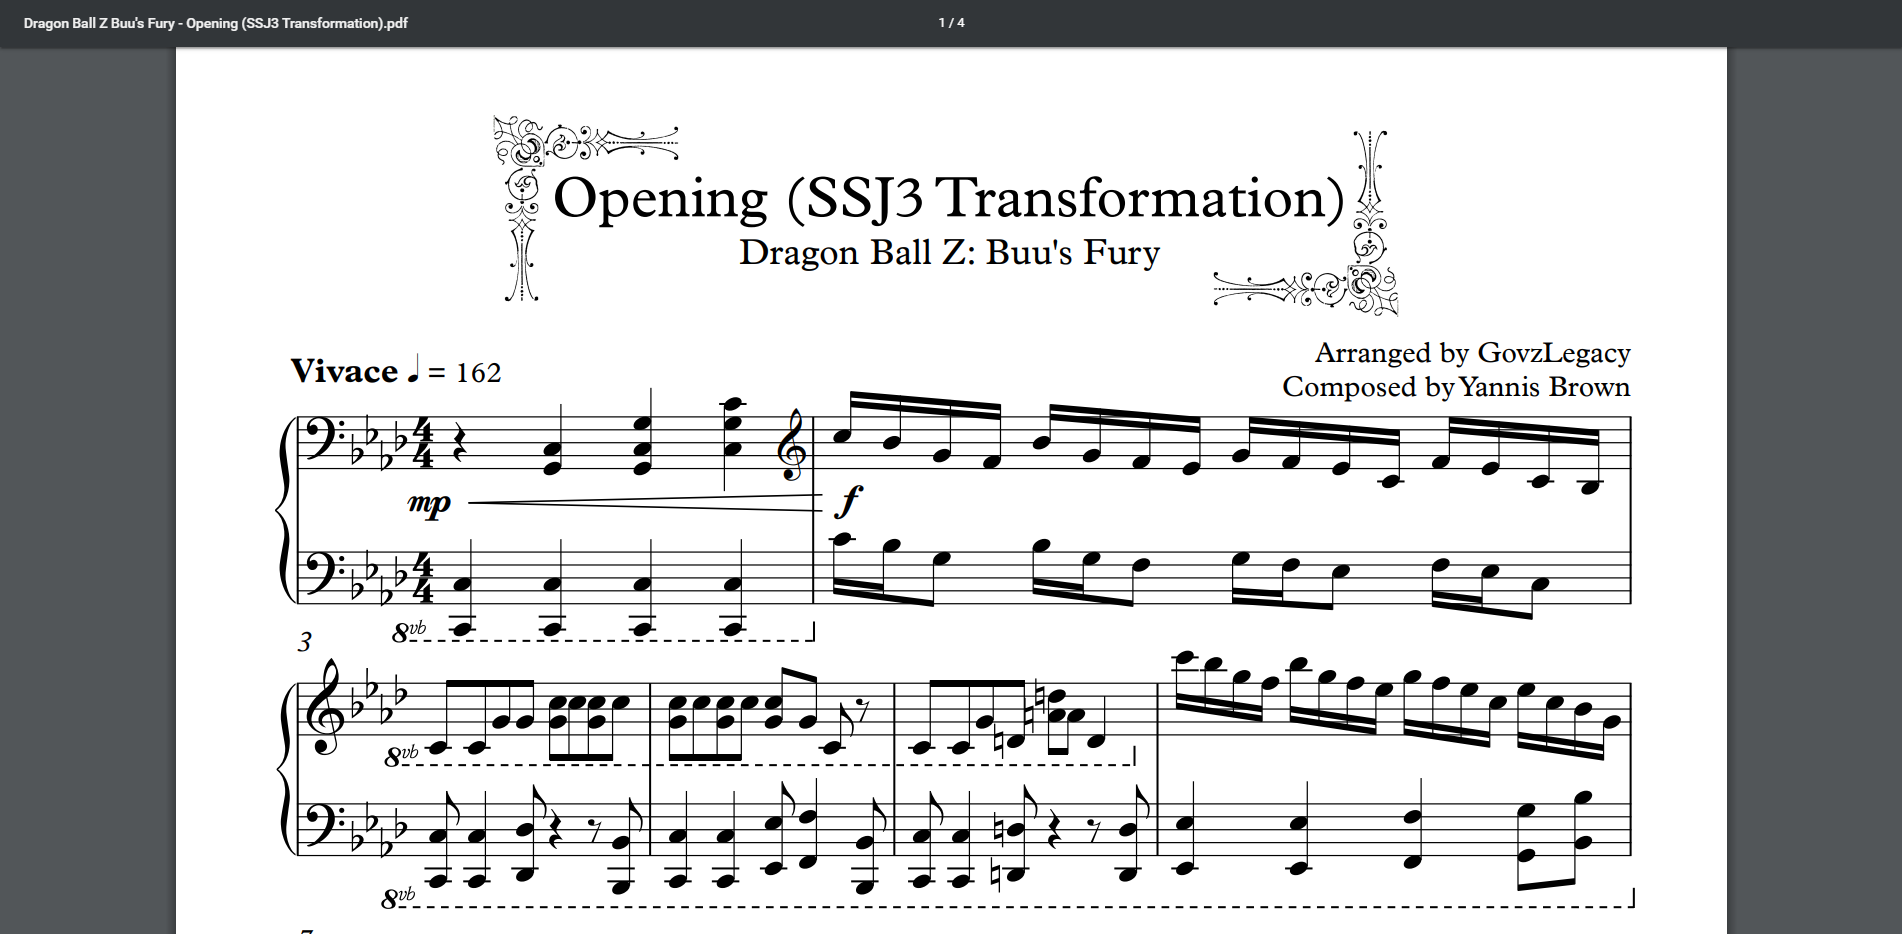Click the Arranged by GovzLegacy credit
Viewport: 1902px width, 934px height.
point(1471,353)
